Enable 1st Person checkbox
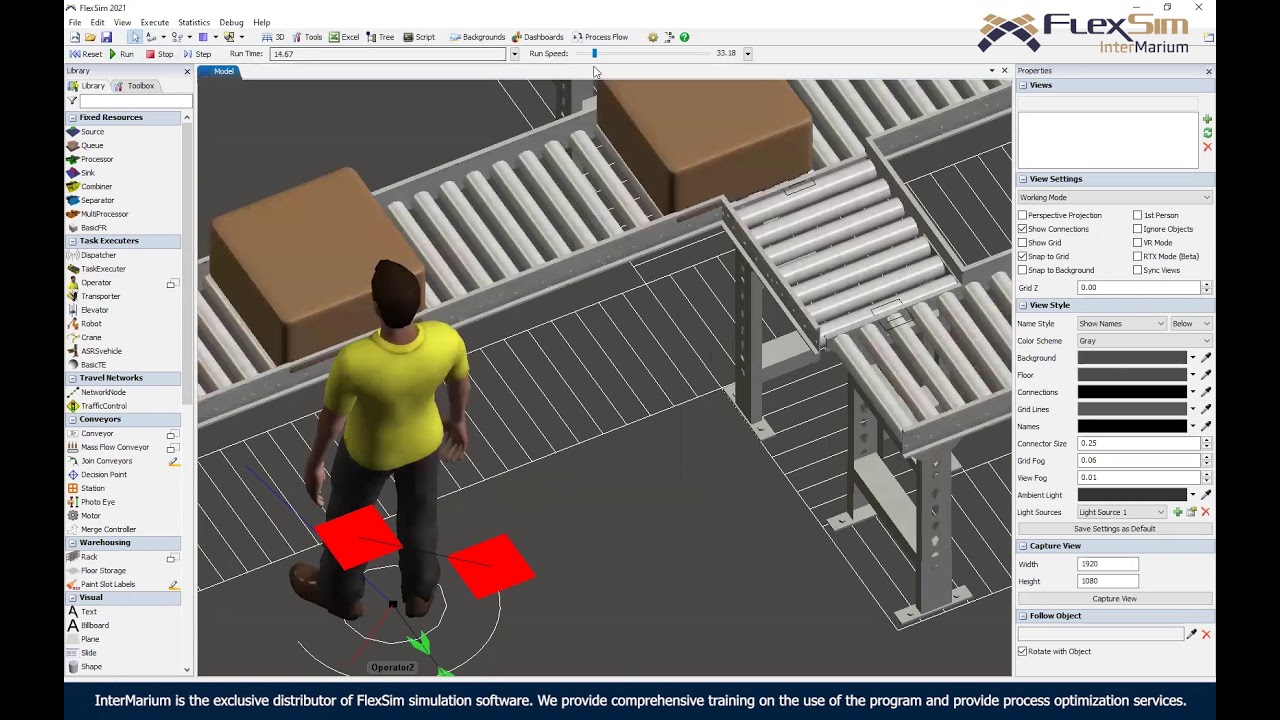 1138,215
